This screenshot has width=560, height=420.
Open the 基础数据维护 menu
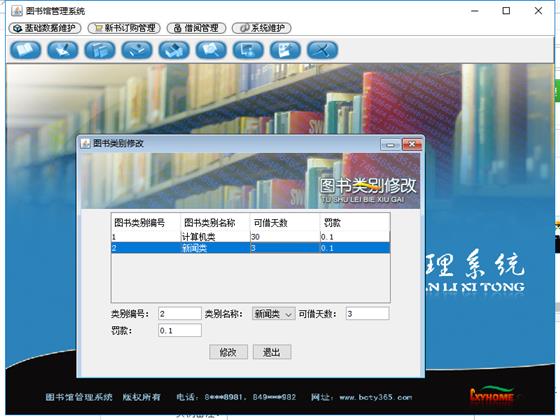click(x=45, y=28)
